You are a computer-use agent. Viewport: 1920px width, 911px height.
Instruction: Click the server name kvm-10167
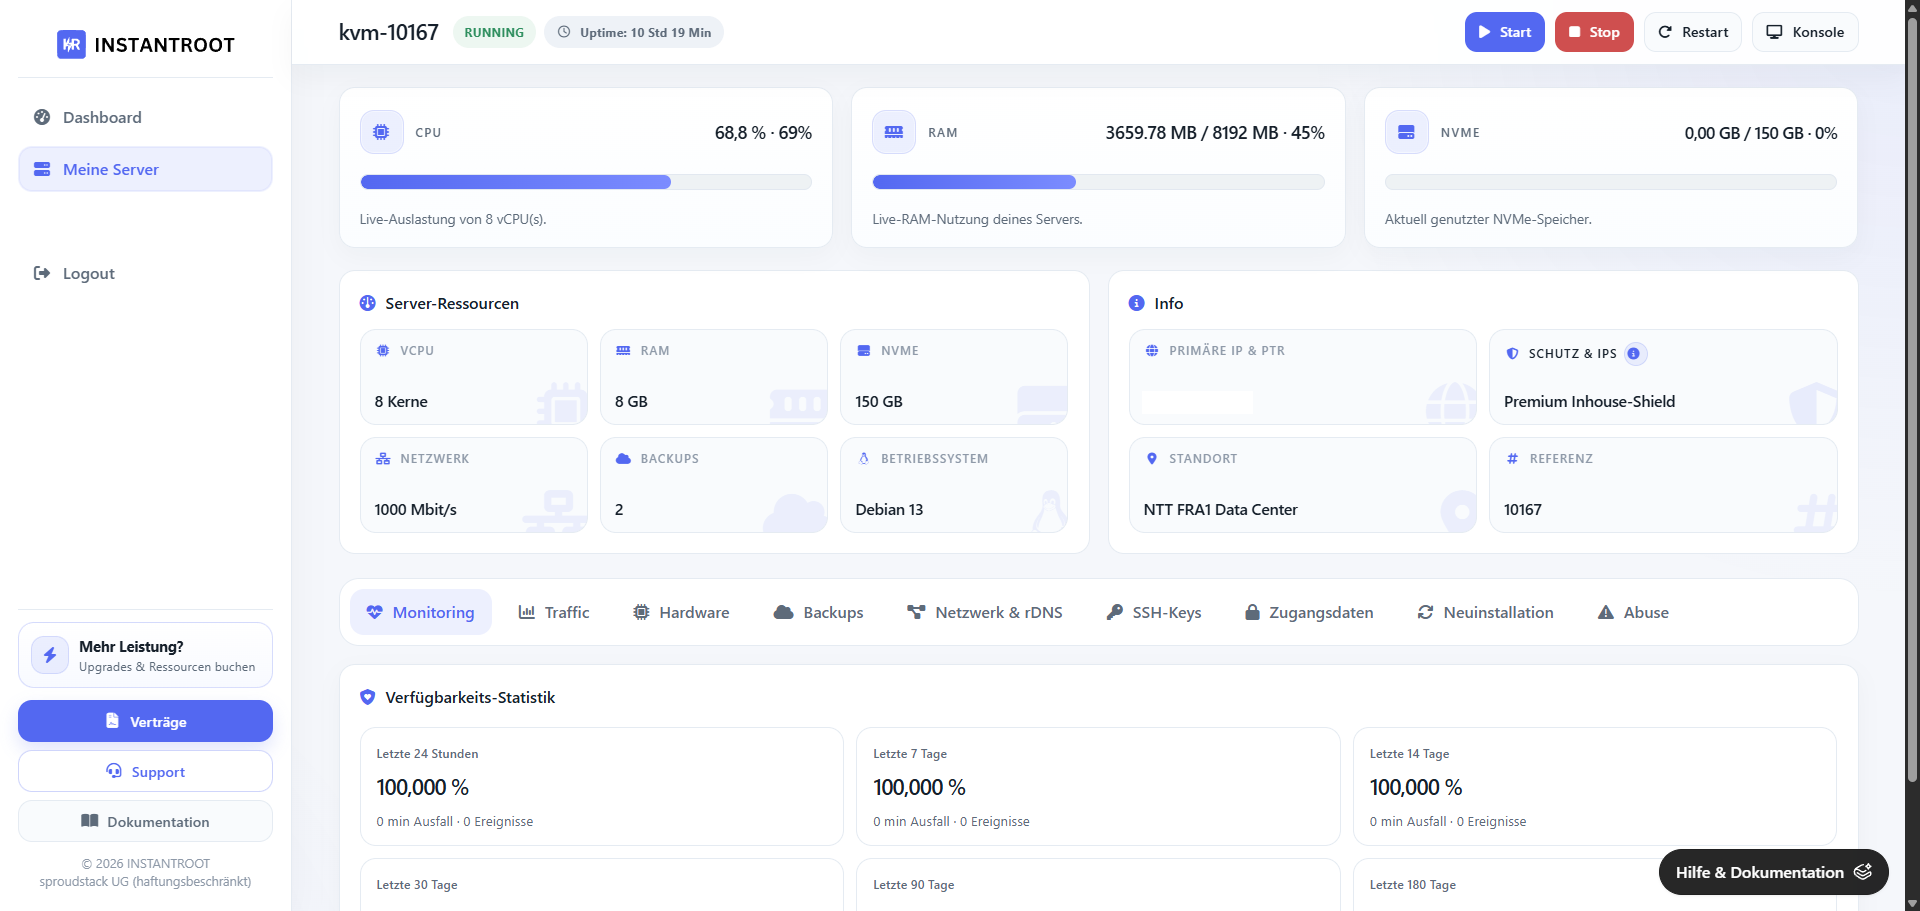tap(389, 32)
